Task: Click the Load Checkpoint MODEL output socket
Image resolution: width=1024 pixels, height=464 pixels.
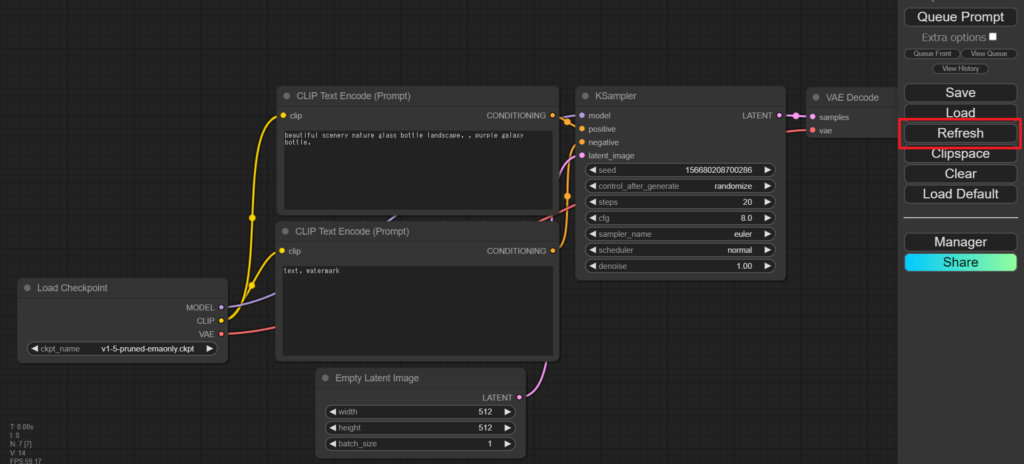Action: pos(221,307)
